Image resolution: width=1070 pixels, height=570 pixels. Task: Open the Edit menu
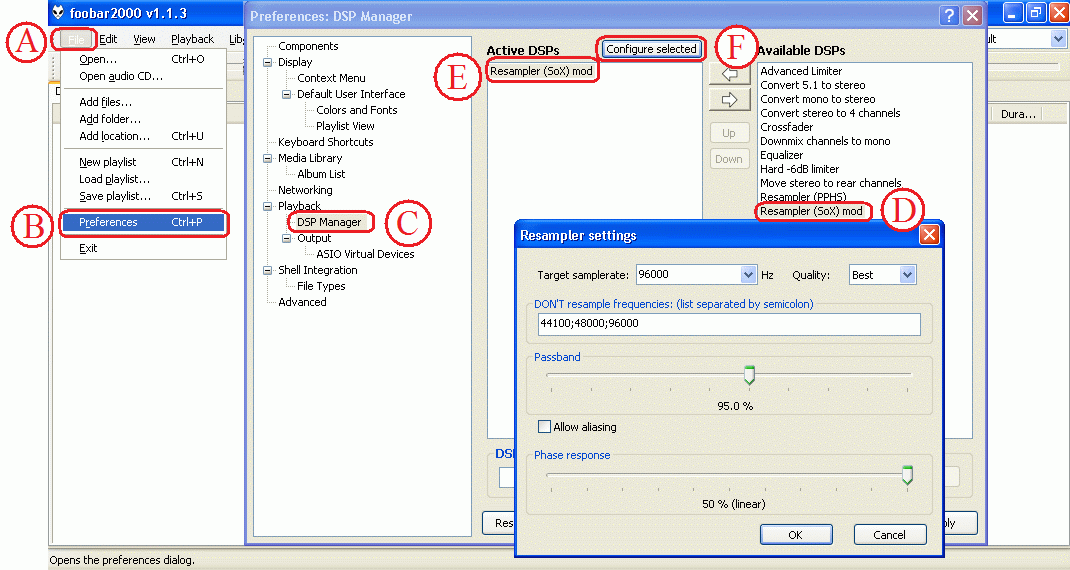[108, 40]
